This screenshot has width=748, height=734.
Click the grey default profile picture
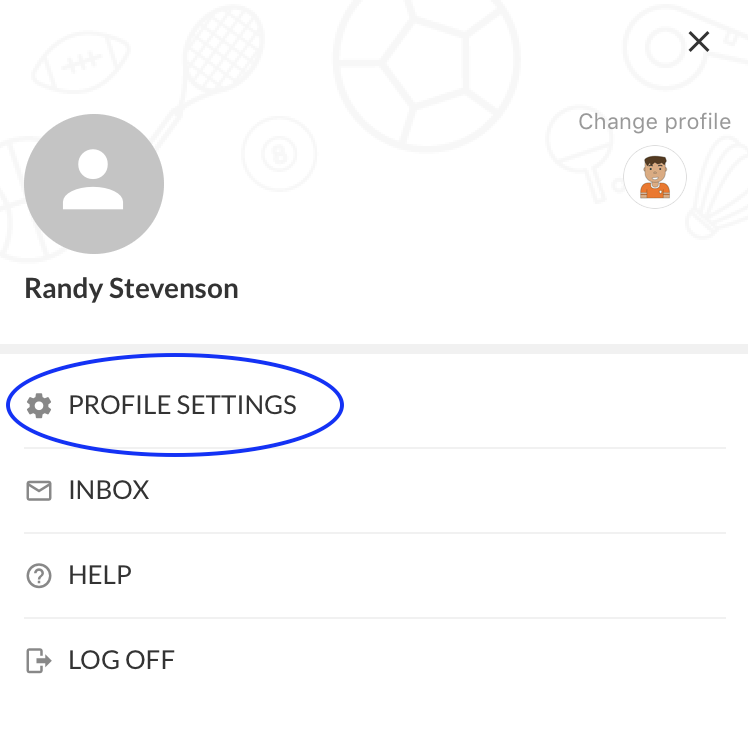(x=94, y=184)
